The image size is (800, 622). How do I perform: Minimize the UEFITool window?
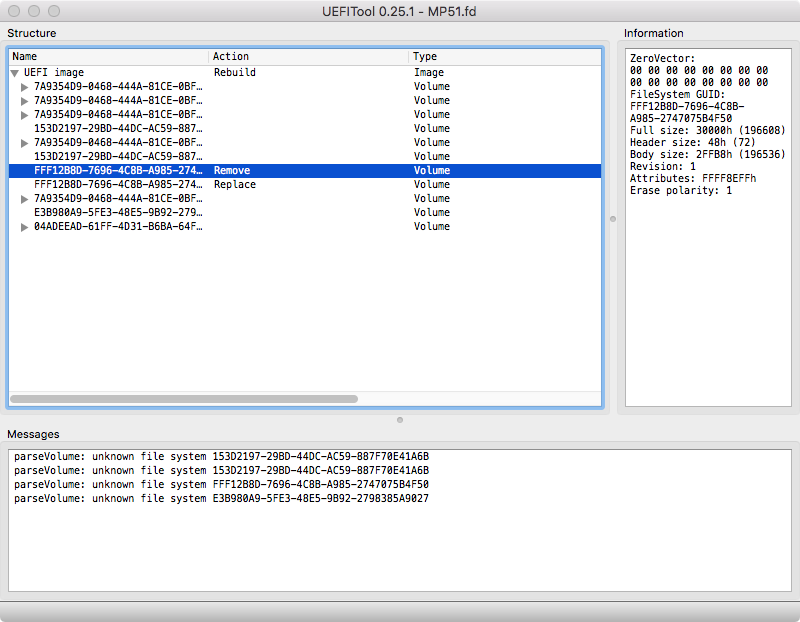[34, 11]
